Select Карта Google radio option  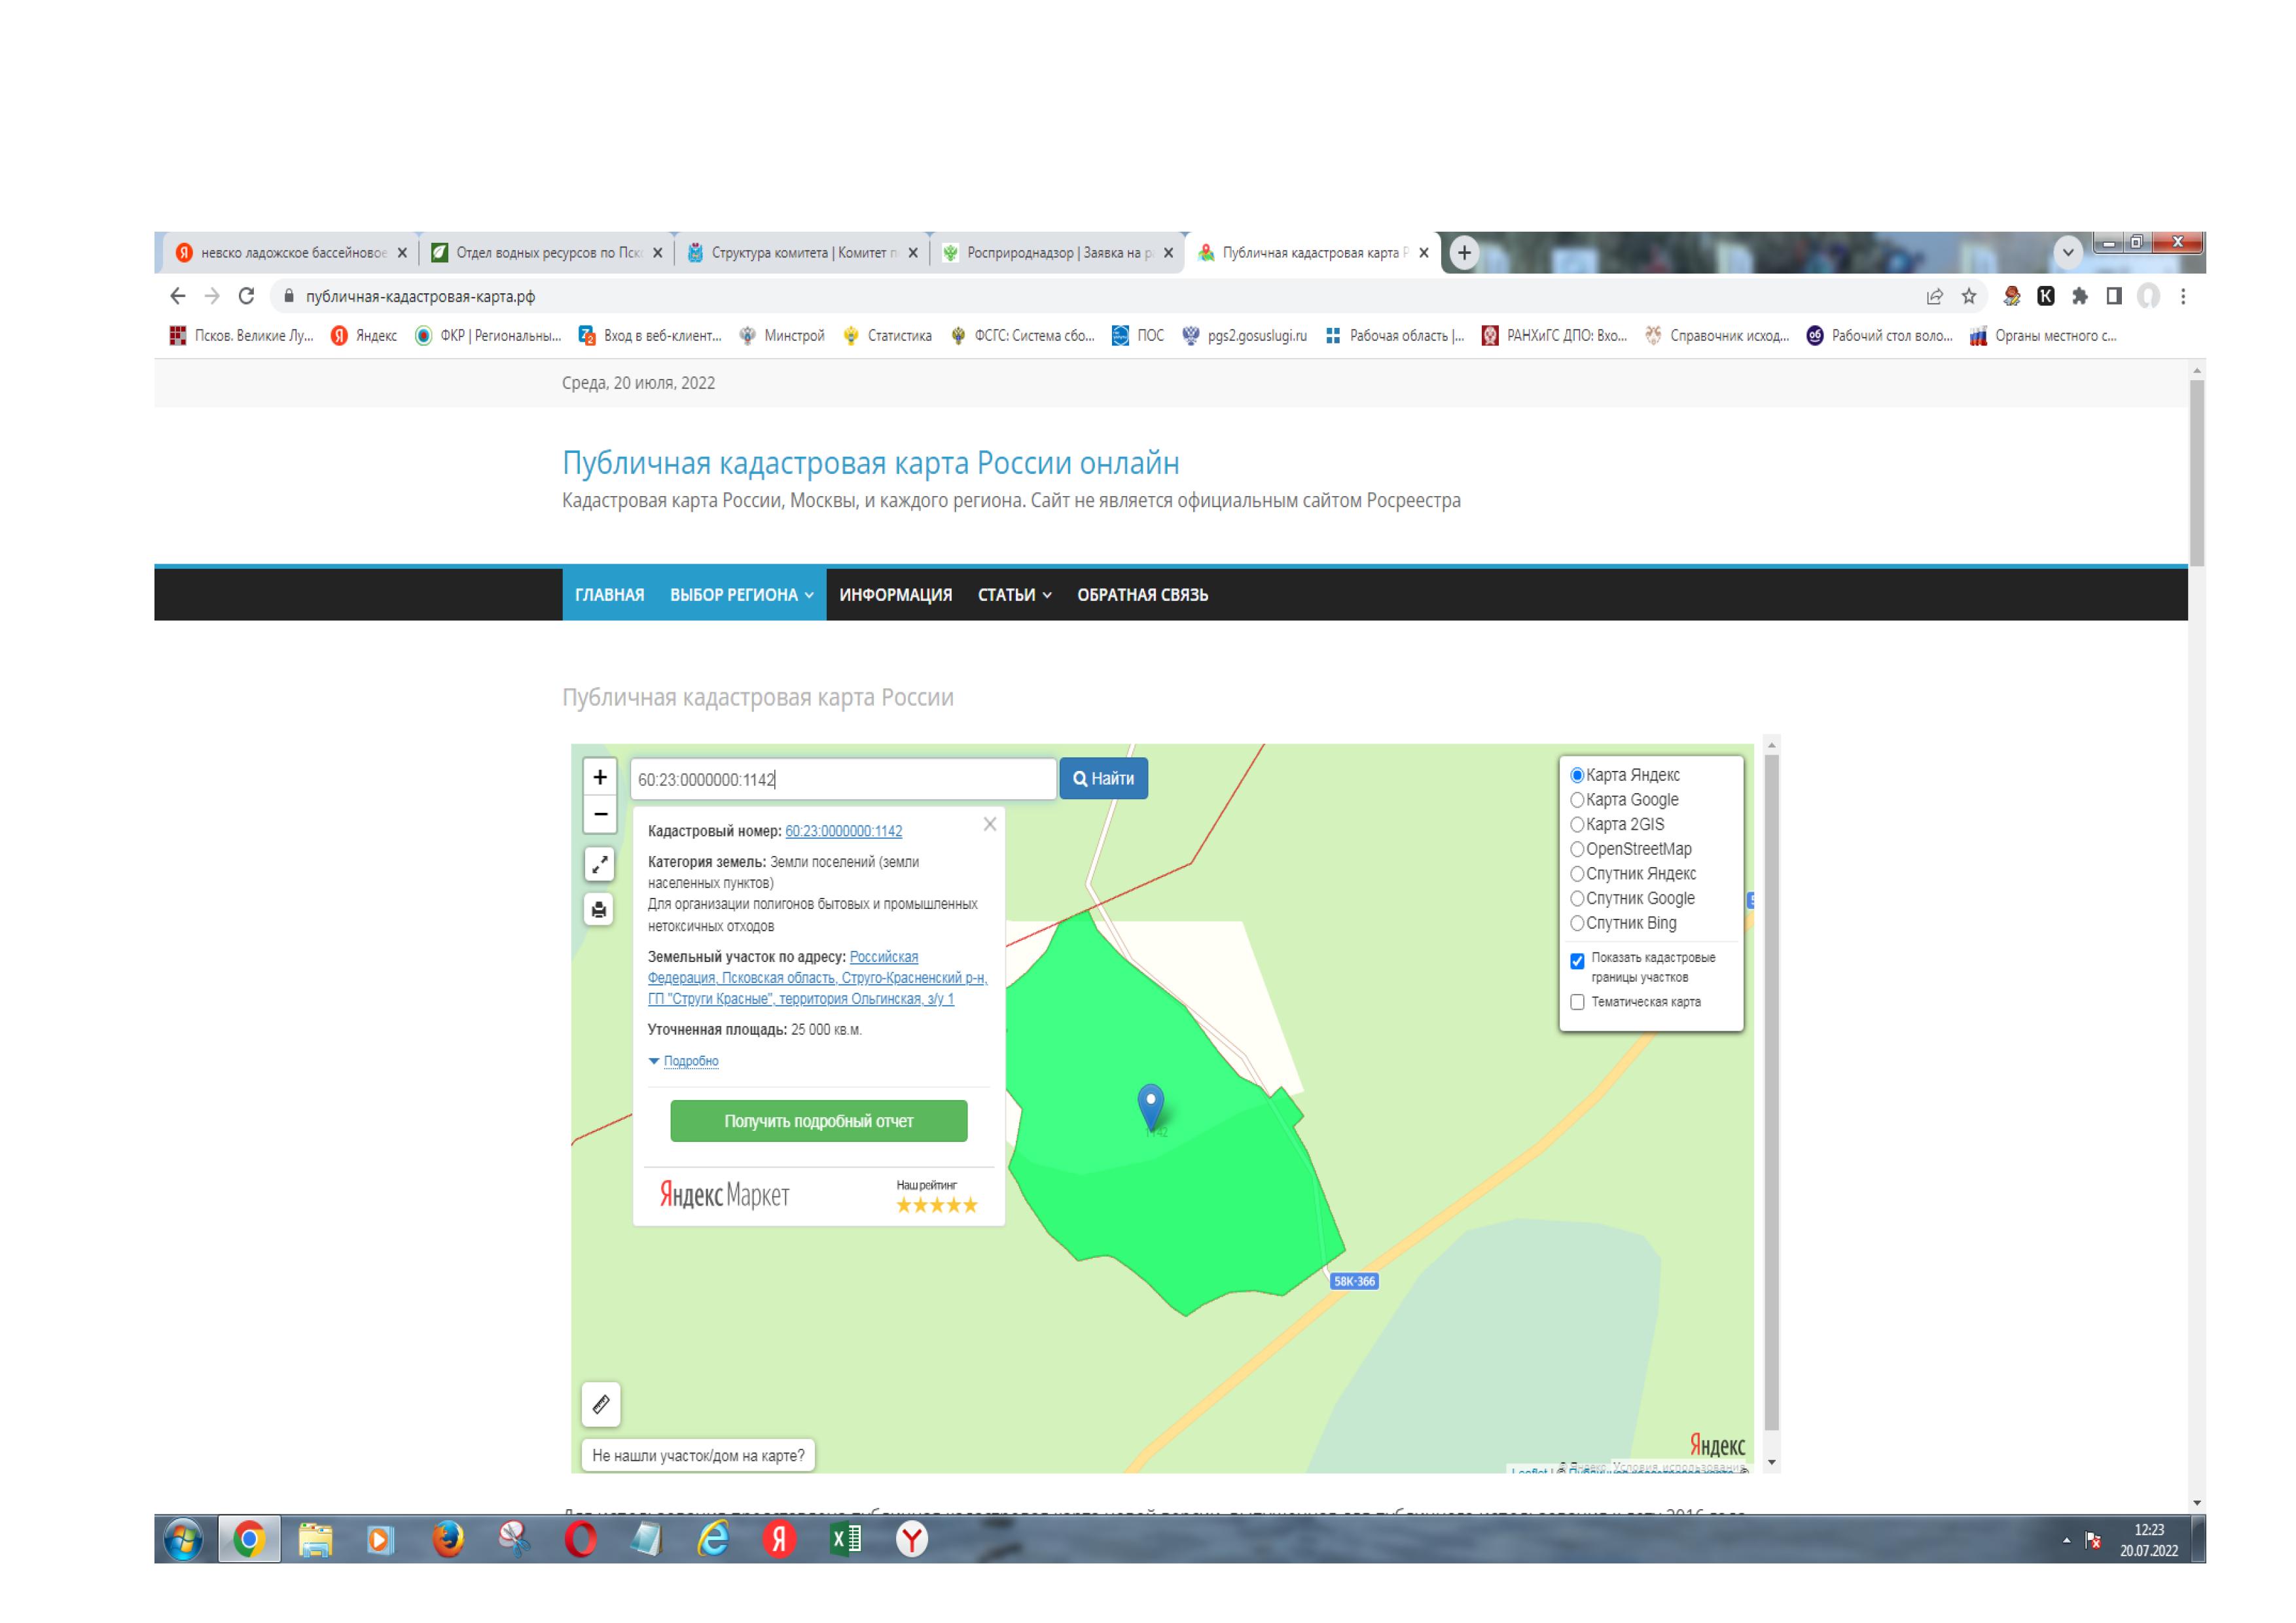pyautogui.click(x=1577, y=800)
